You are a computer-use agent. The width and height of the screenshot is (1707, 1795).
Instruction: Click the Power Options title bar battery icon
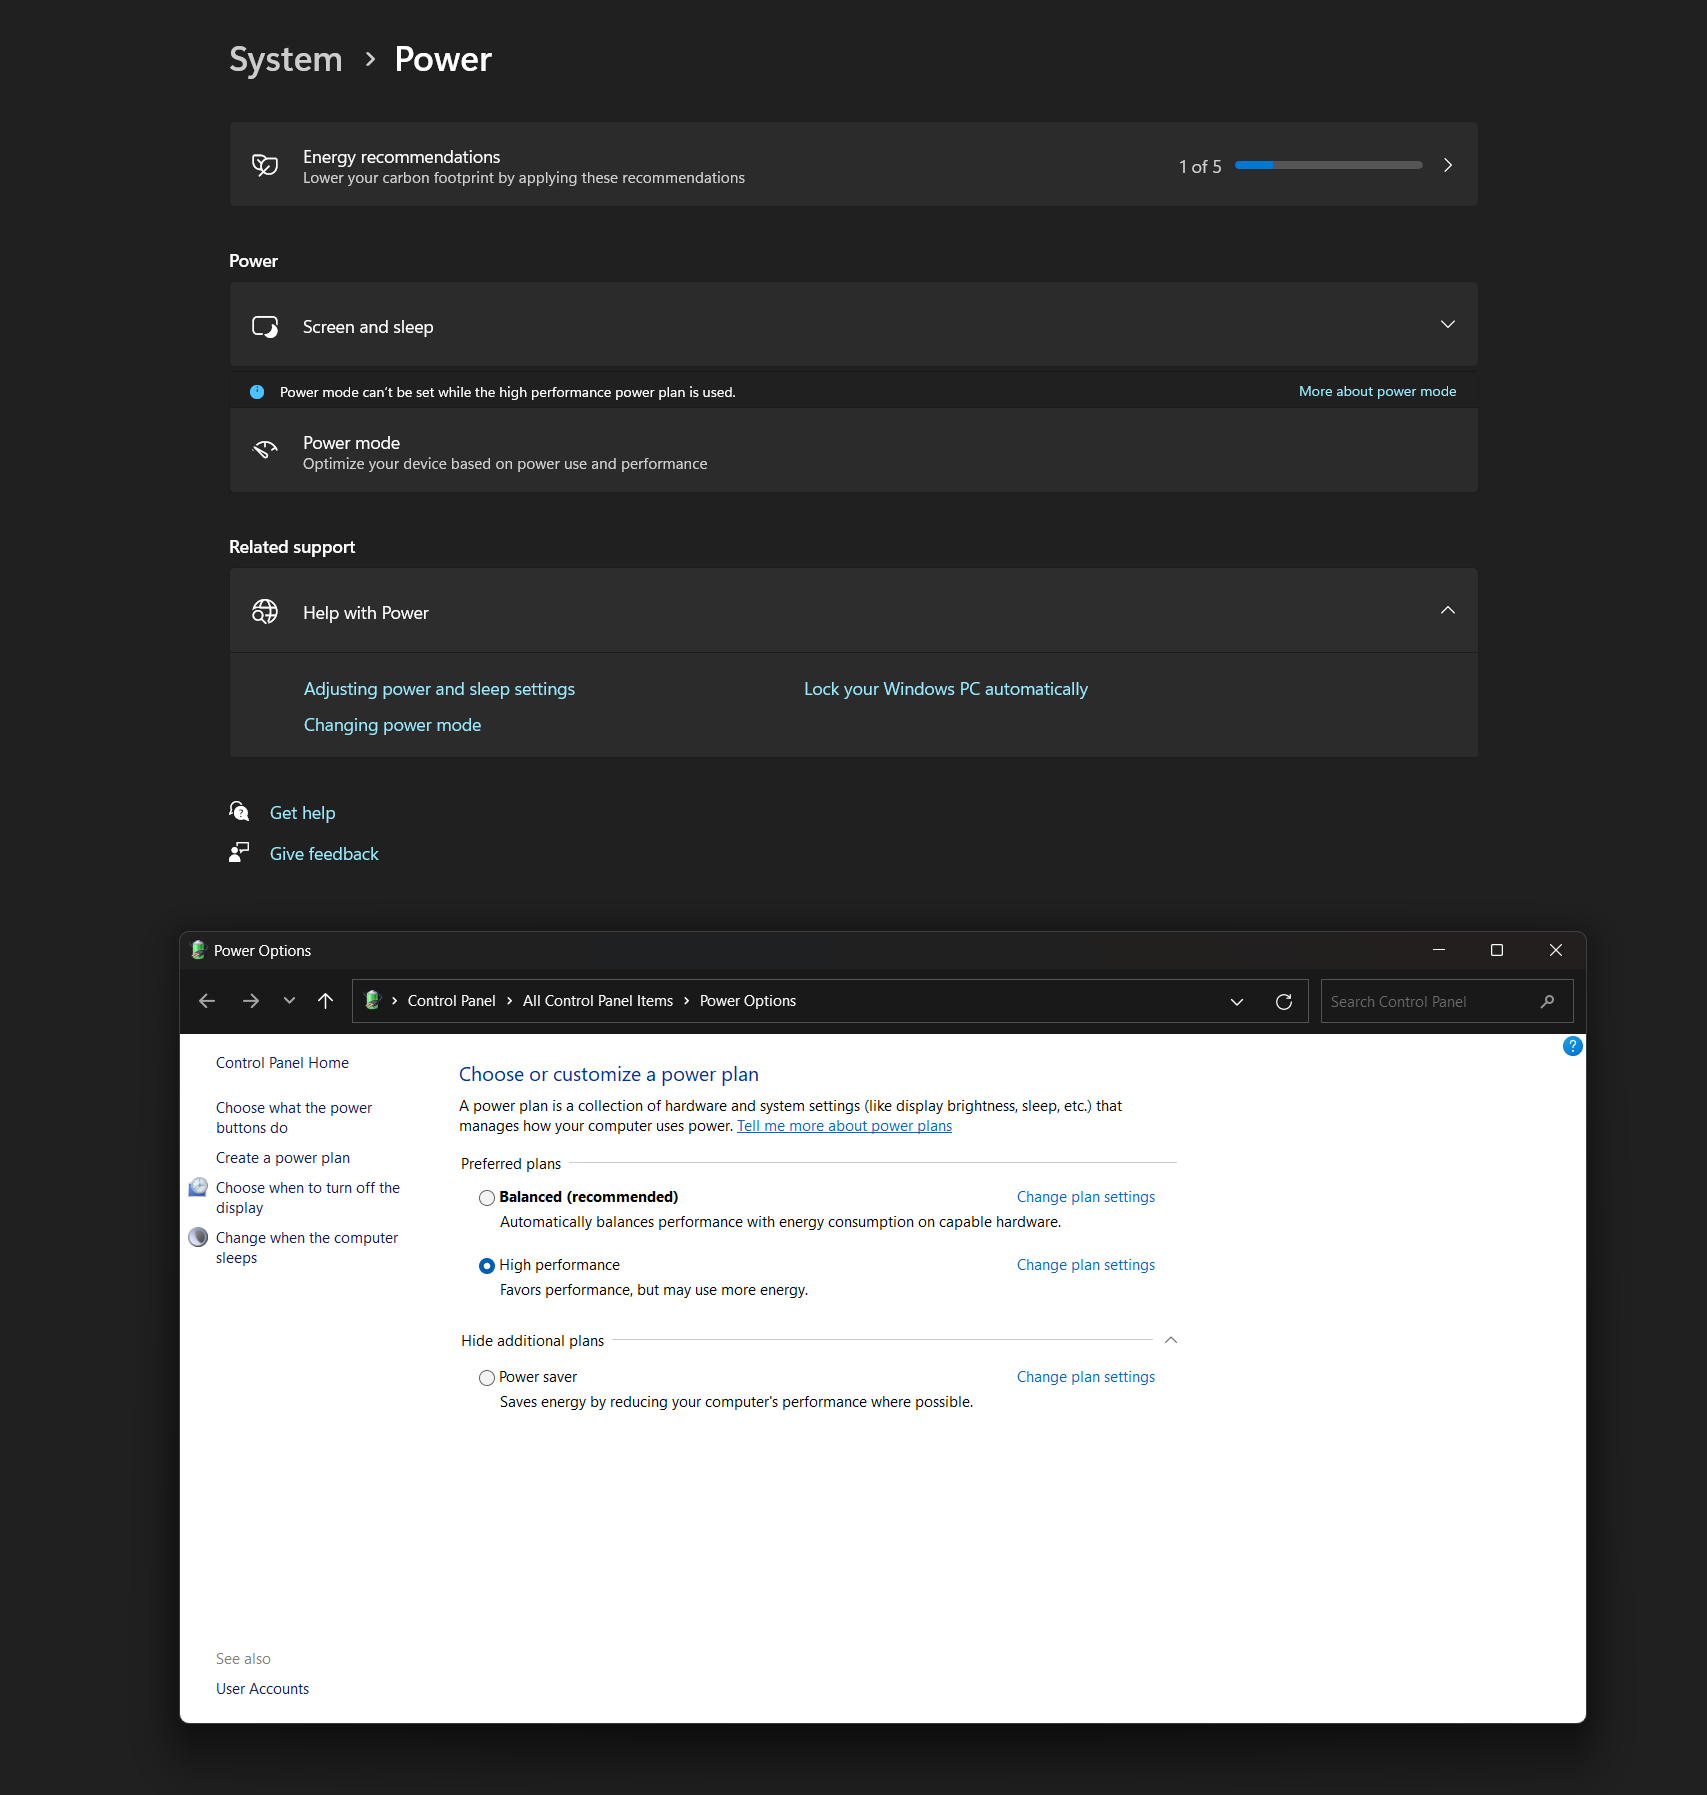198,950
